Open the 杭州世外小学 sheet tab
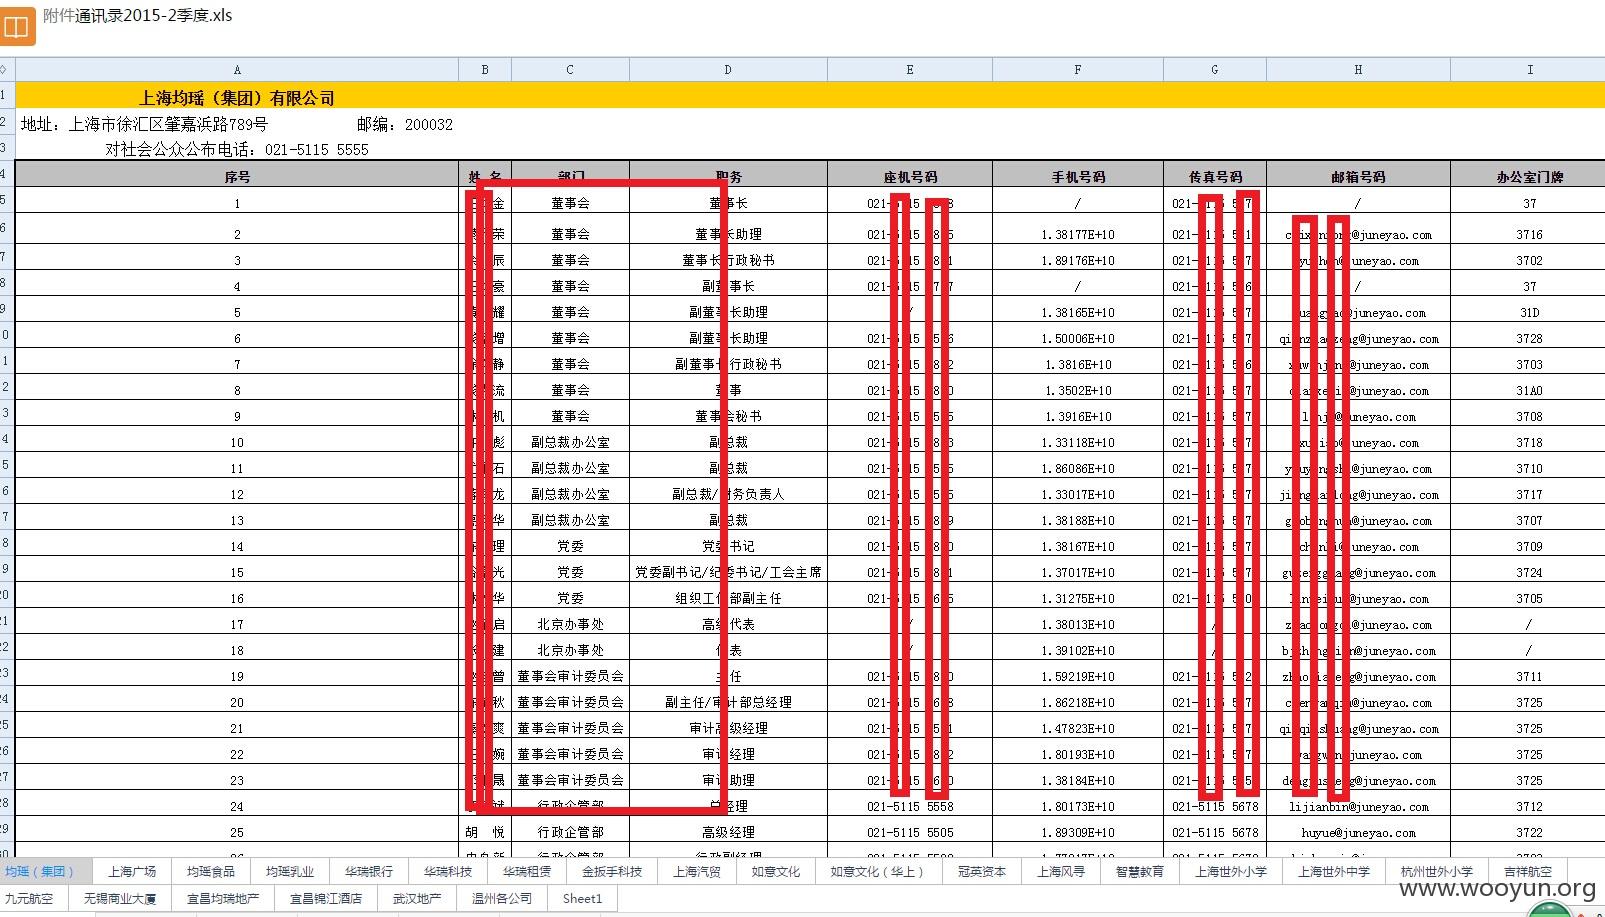Screen dimensions: 1605x917 coord(1437,871)
